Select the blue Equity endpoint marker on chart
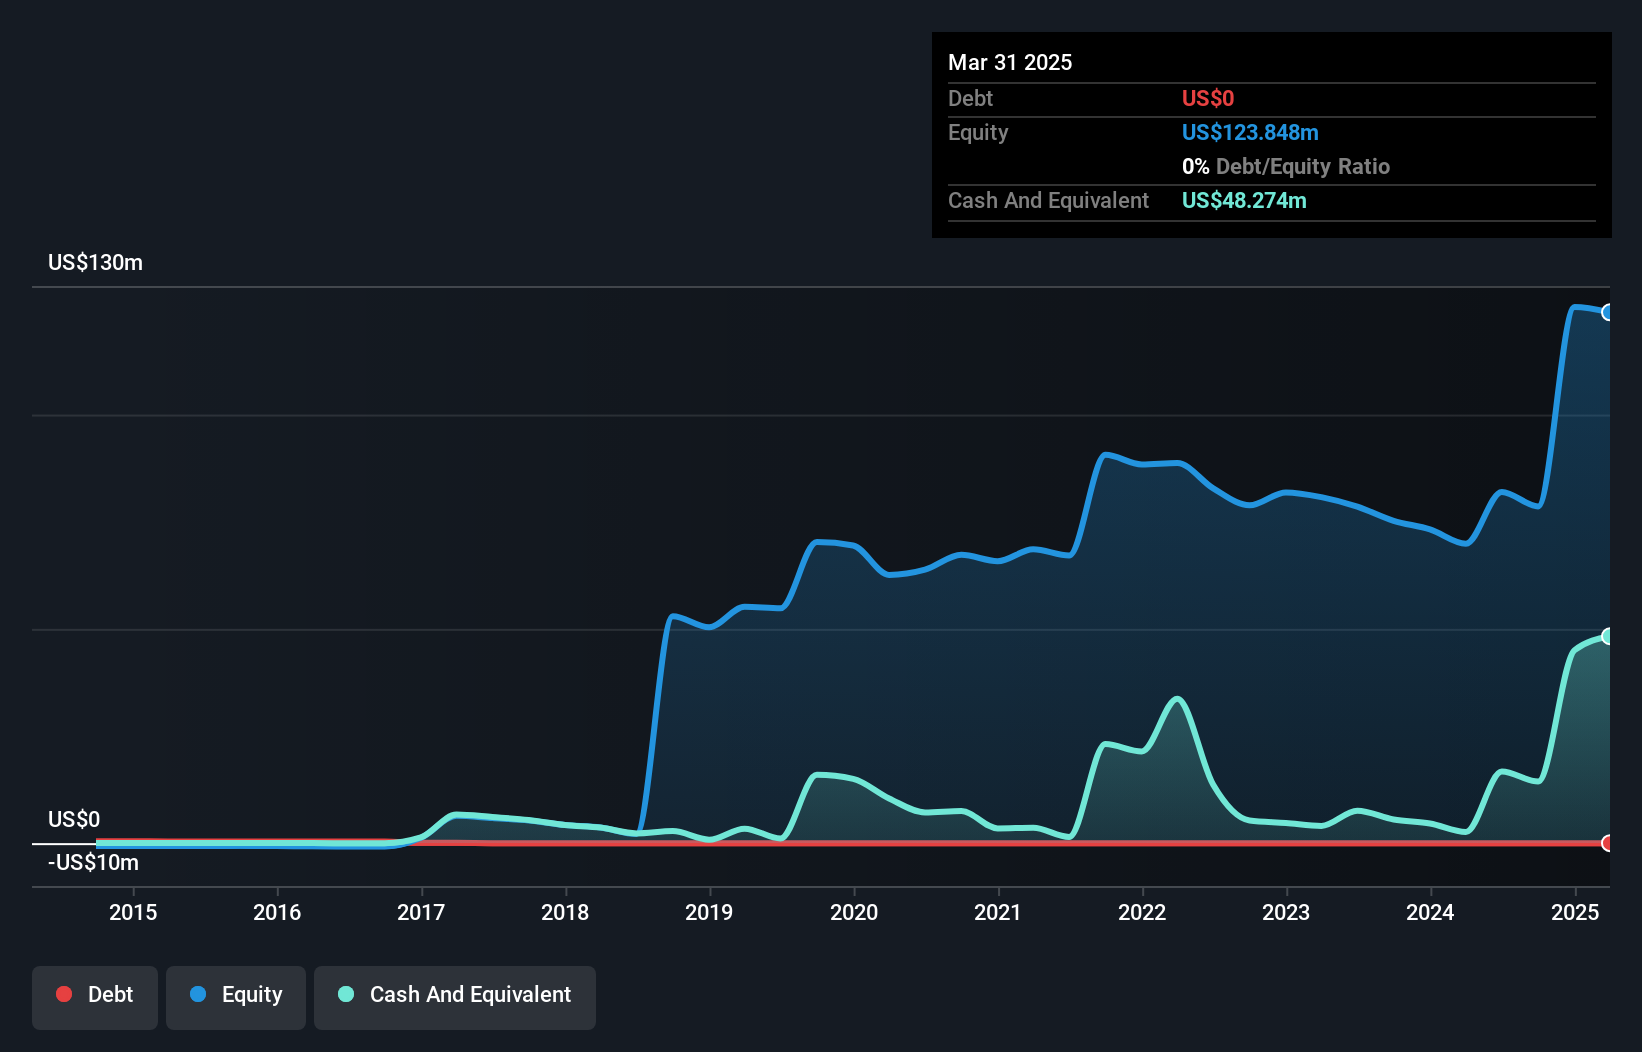Screen dimensions: 1642x1052 1608,312
